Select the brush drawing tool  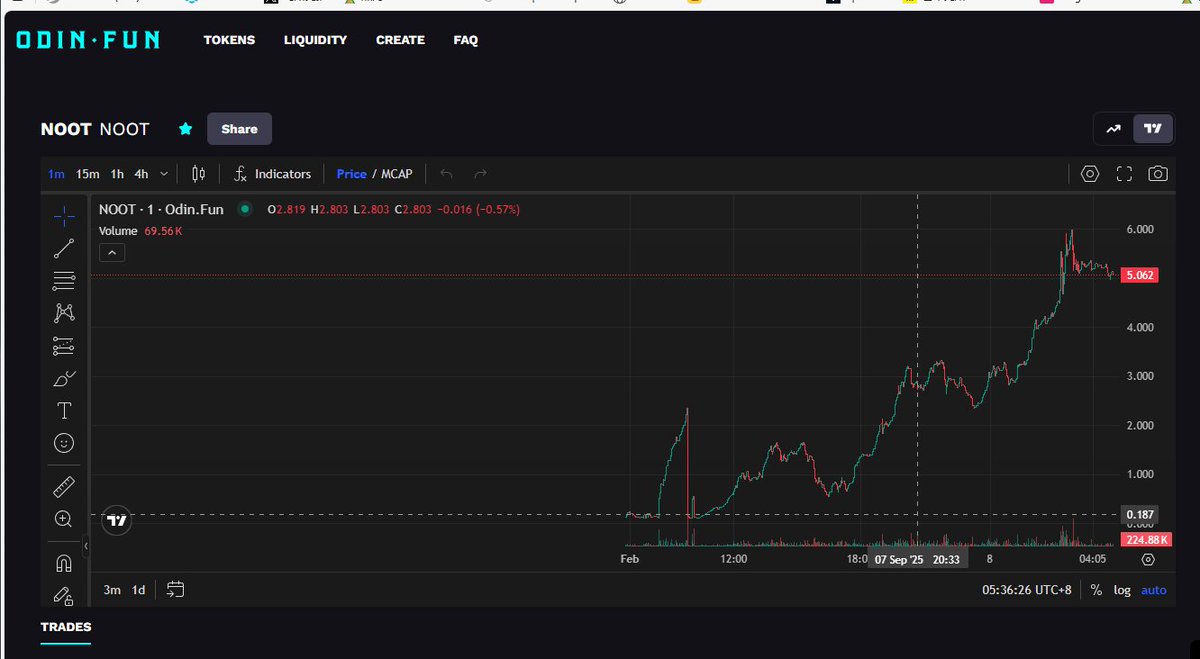point(64,378)
